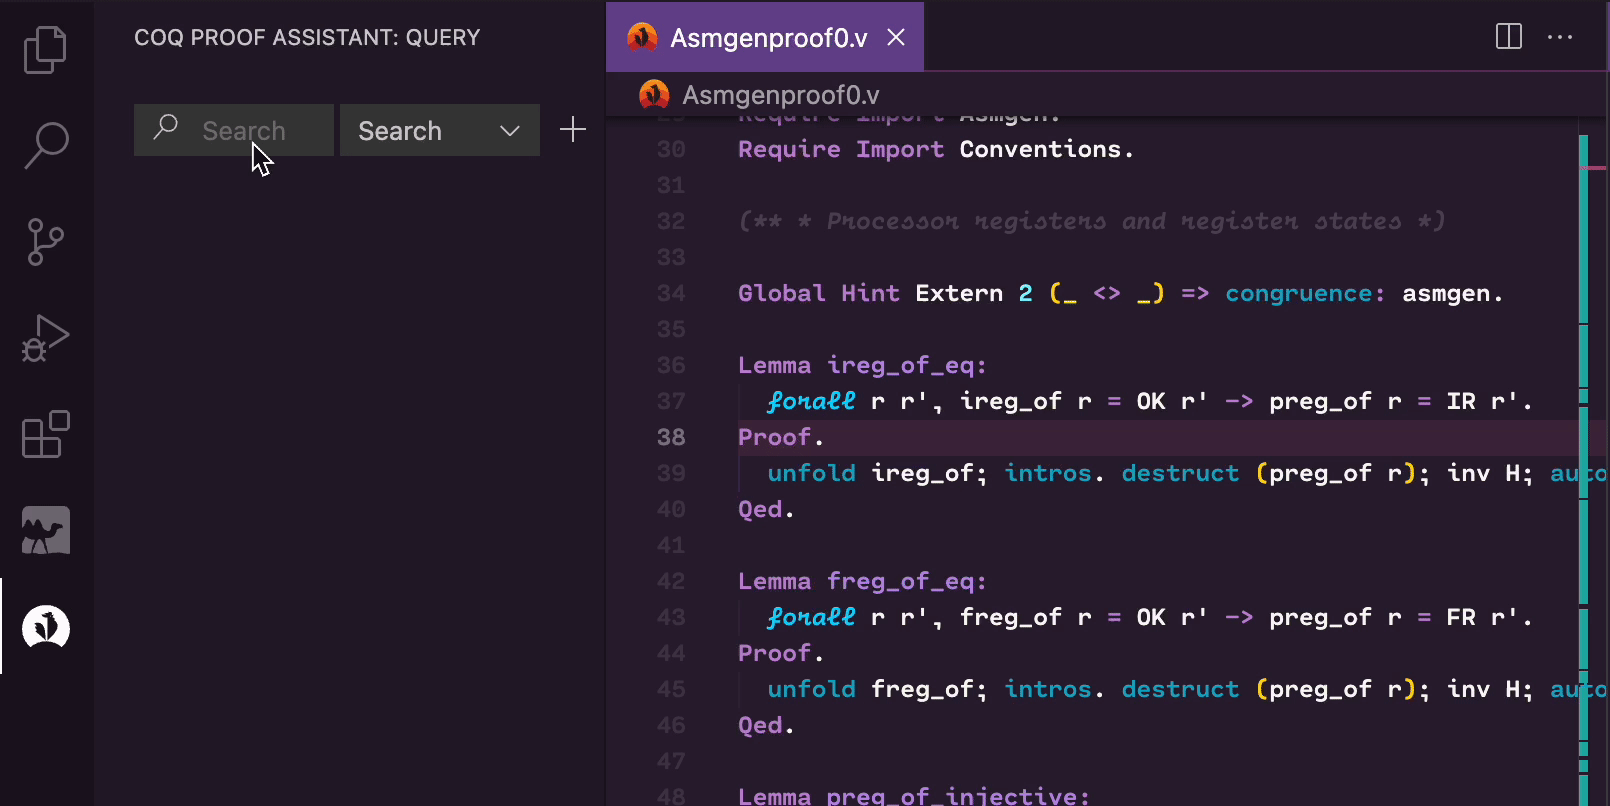Viewport: 1610px width, 806px height.
Task: Add a new query with plus button
Action: (x=572, y=129)
